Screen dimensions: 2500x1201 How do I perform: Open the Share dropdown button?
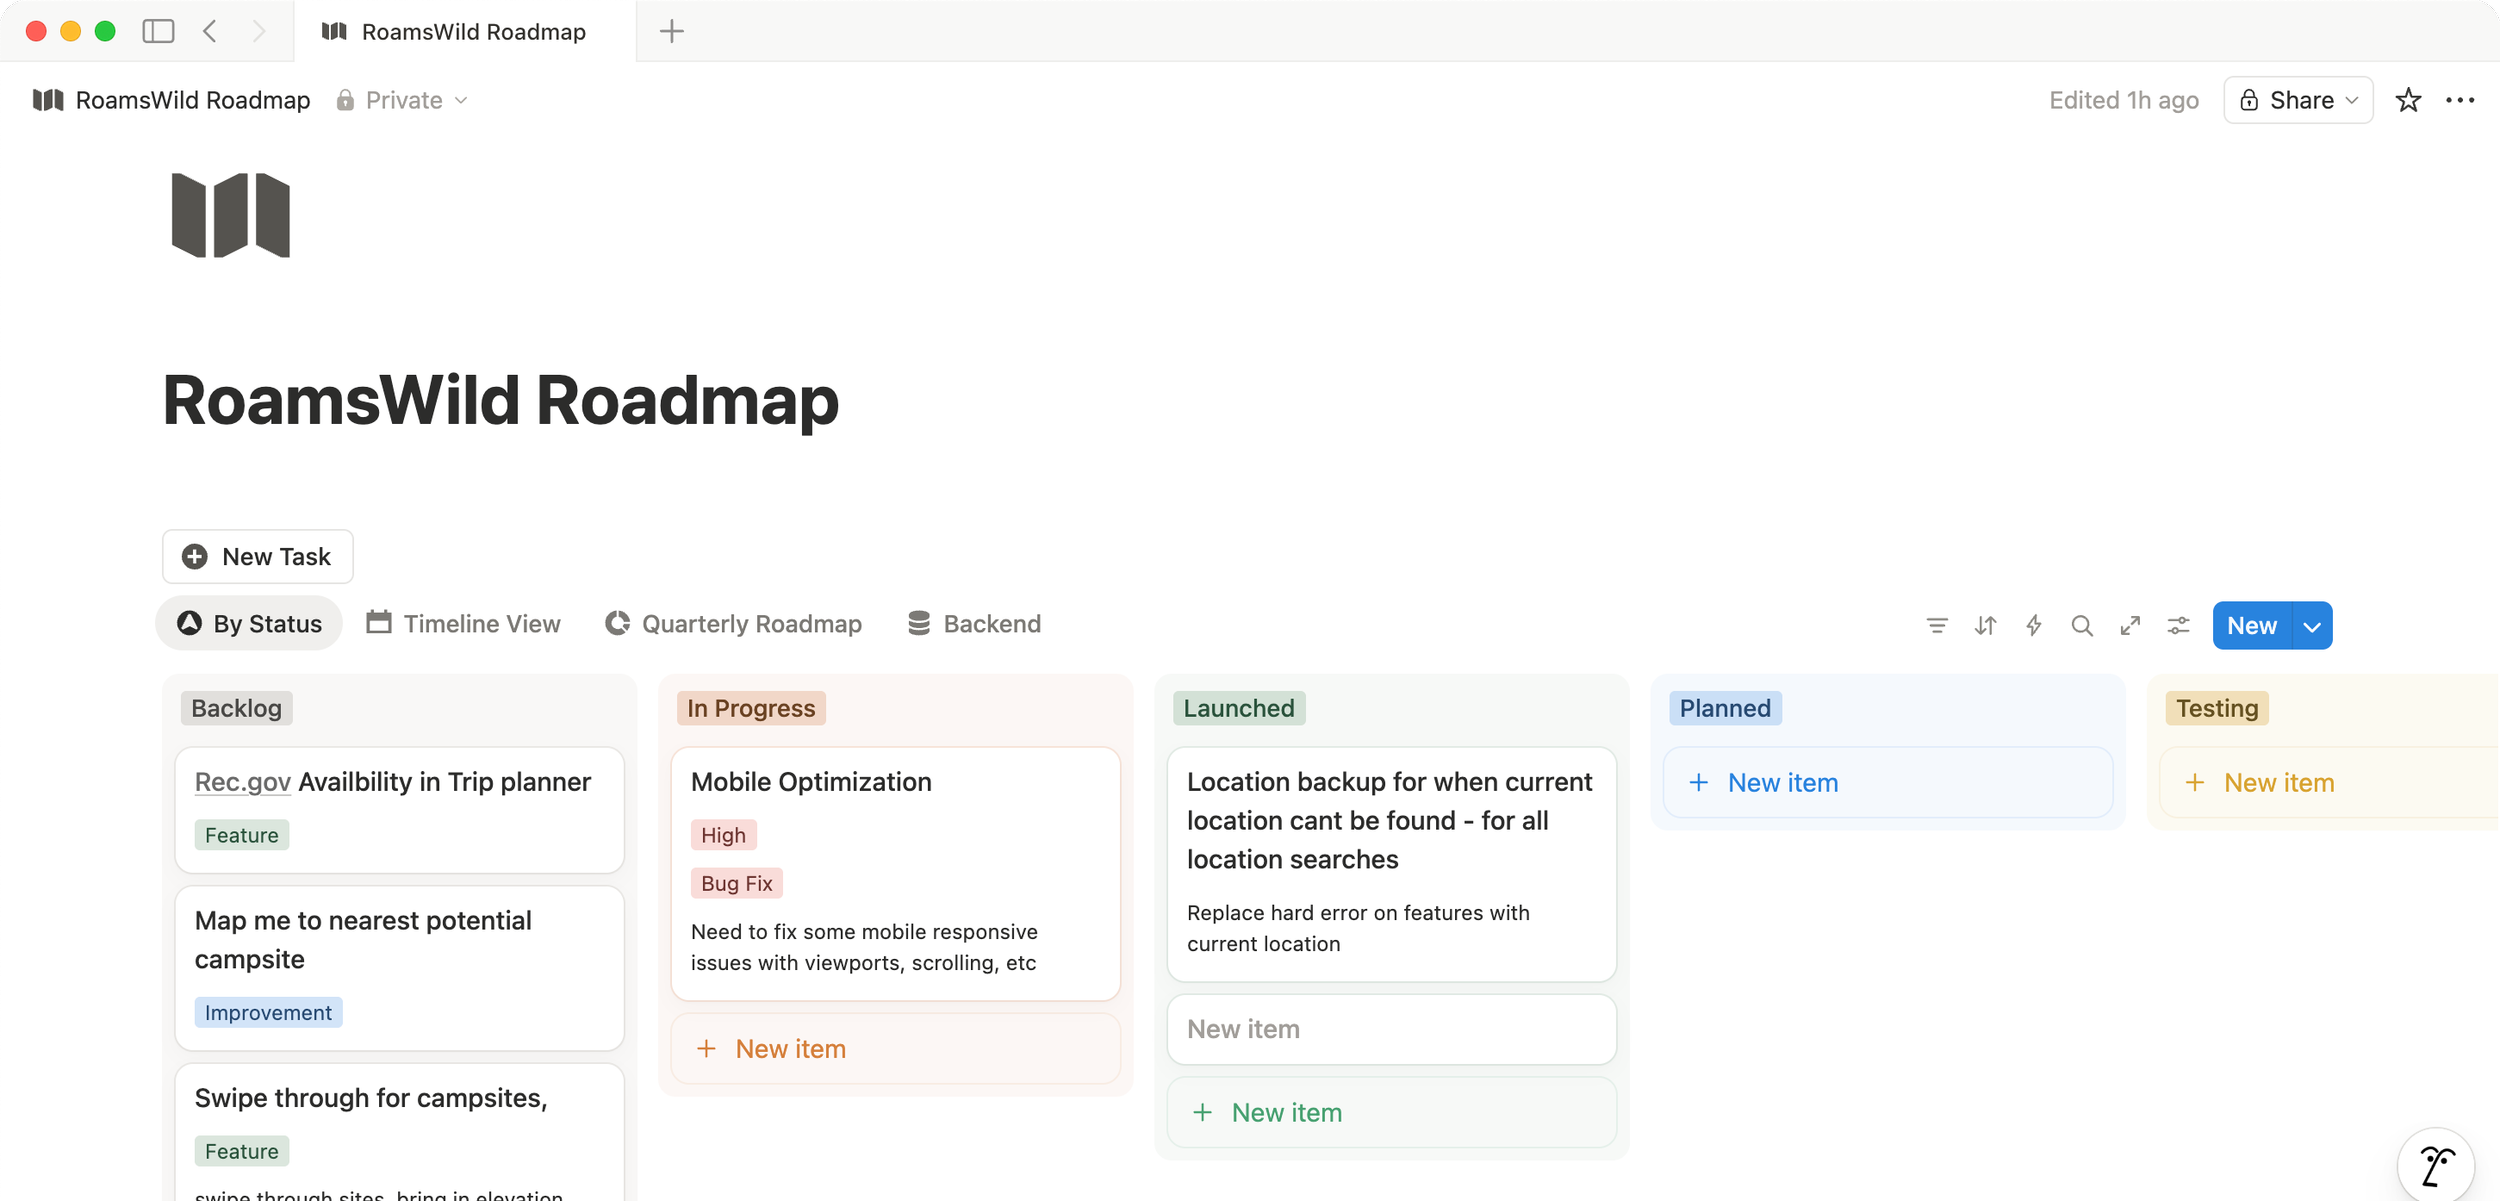(2298, 100)
